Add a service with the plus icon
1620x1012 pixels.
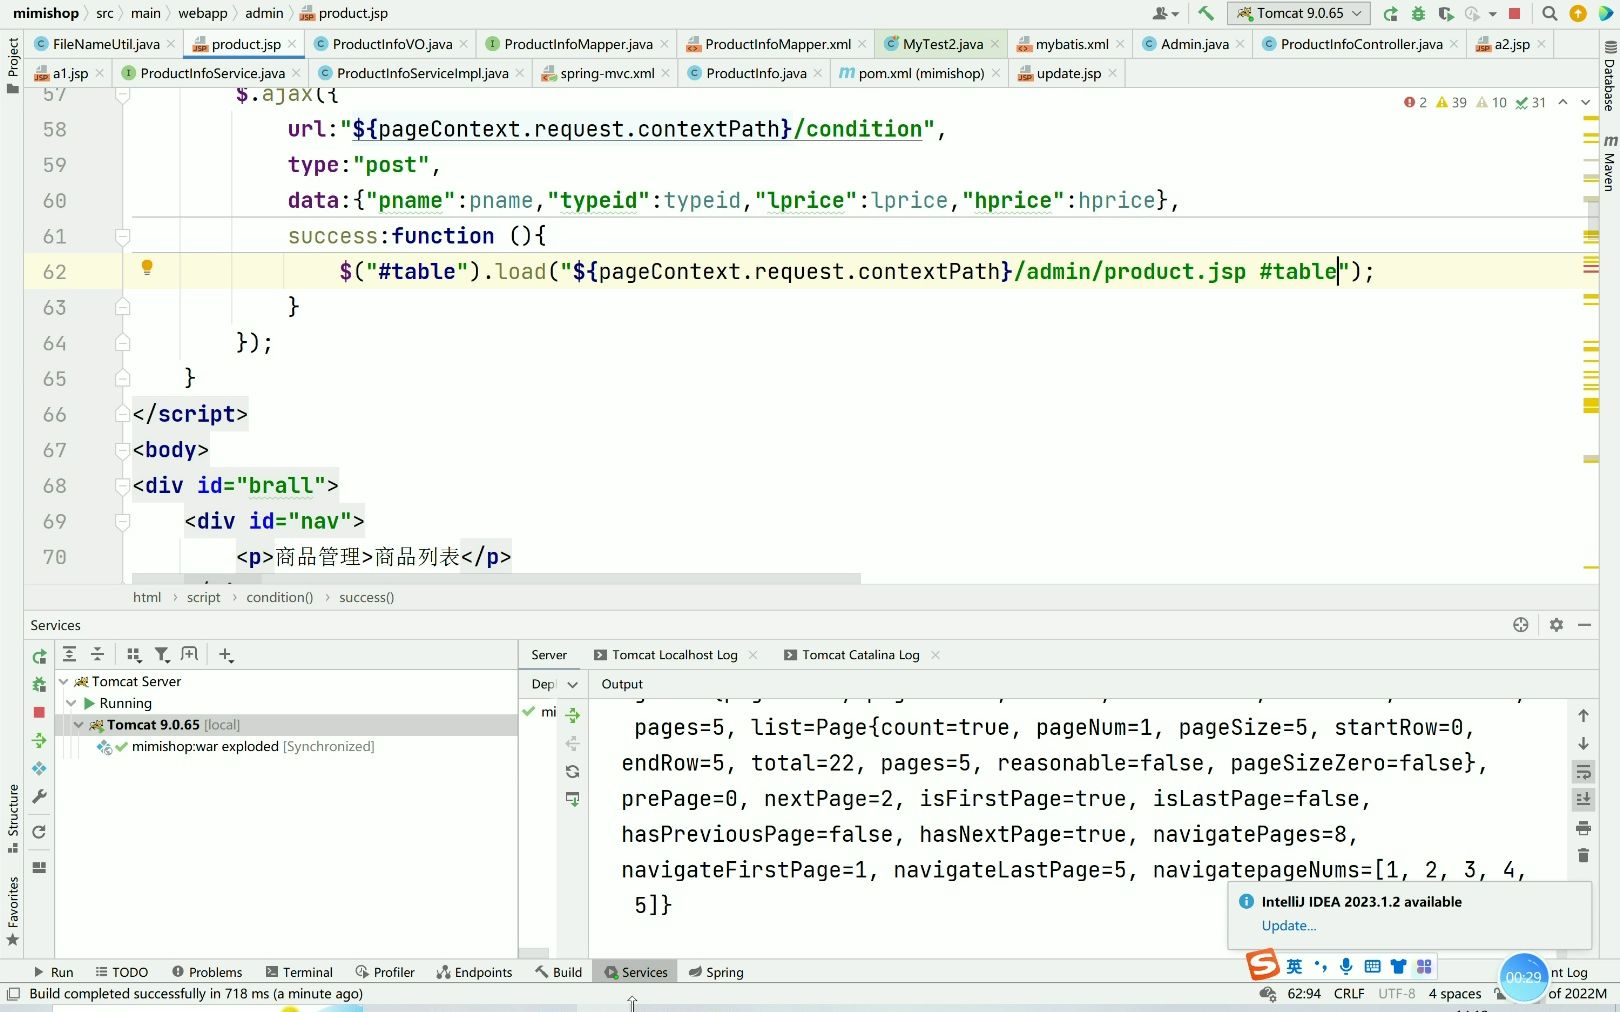pos(226,654)
